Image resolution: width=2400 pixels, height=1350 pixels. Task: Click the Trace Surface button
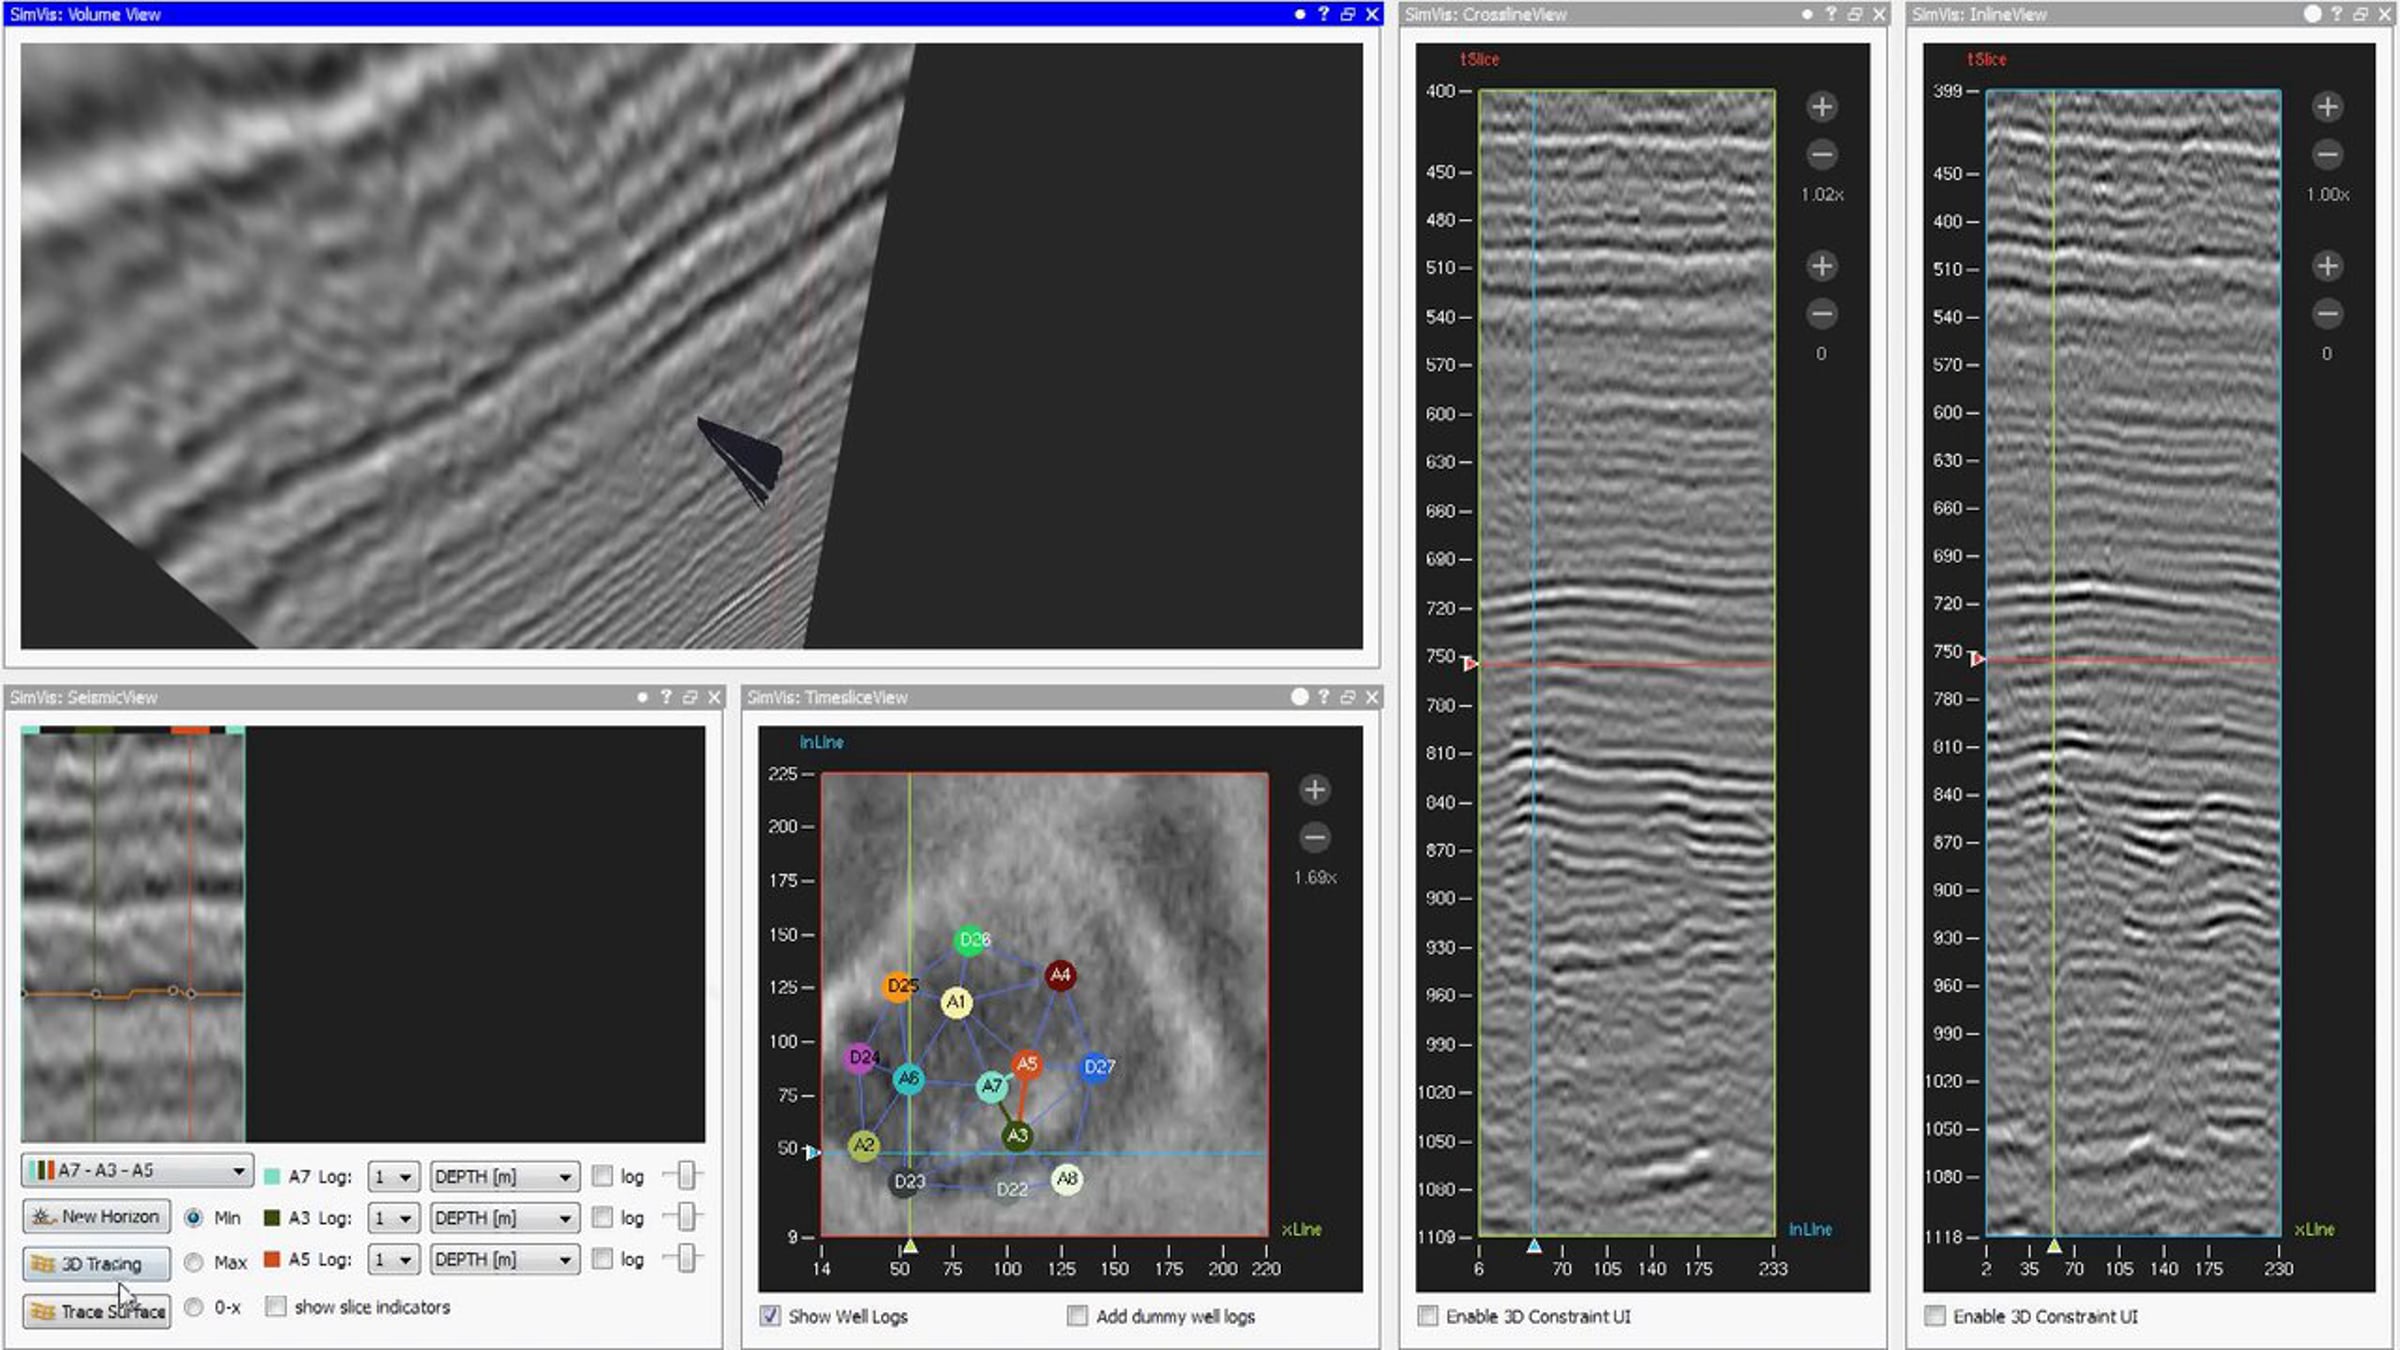coord(96,1311)
